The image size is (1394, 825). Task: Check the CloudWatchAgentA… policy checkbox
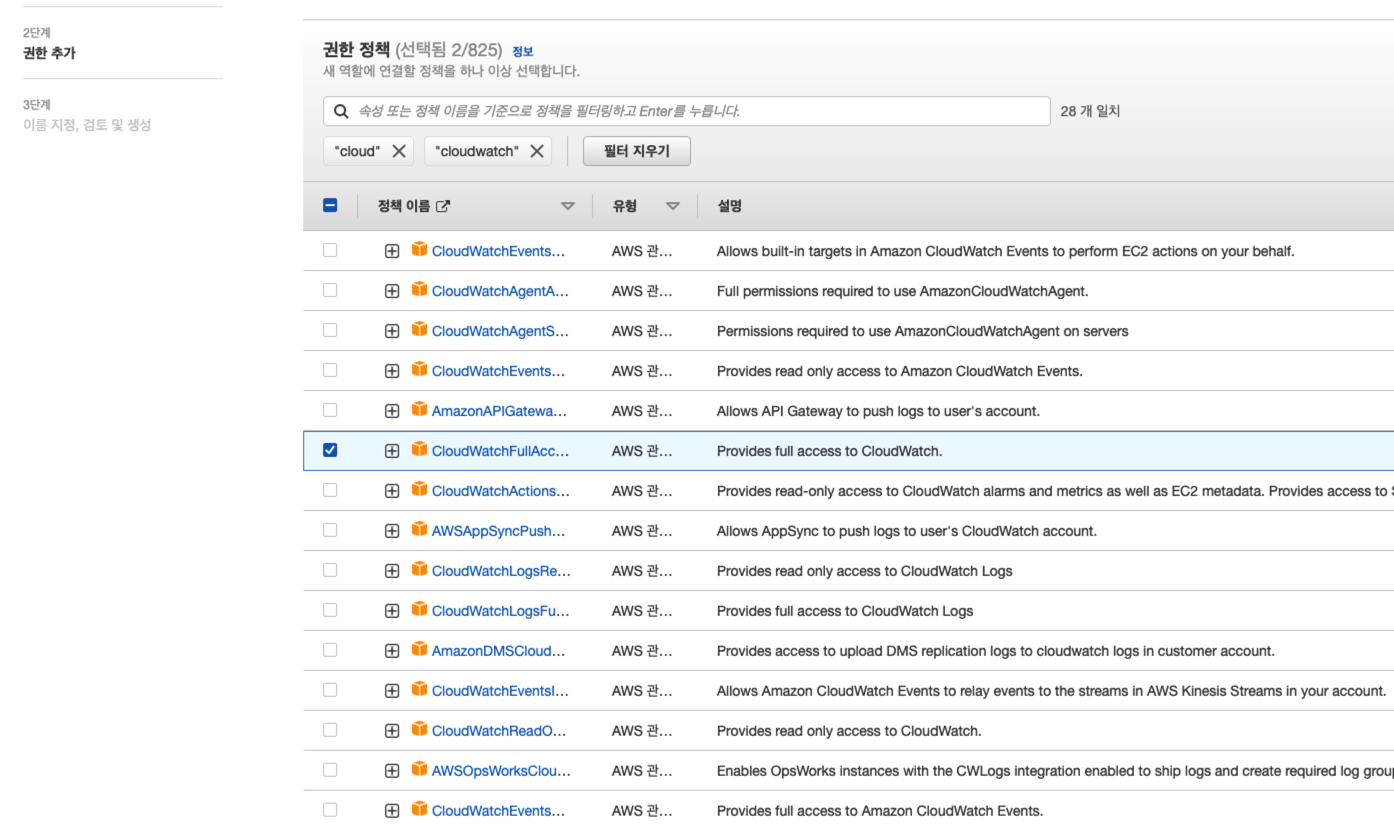[330, 290]
